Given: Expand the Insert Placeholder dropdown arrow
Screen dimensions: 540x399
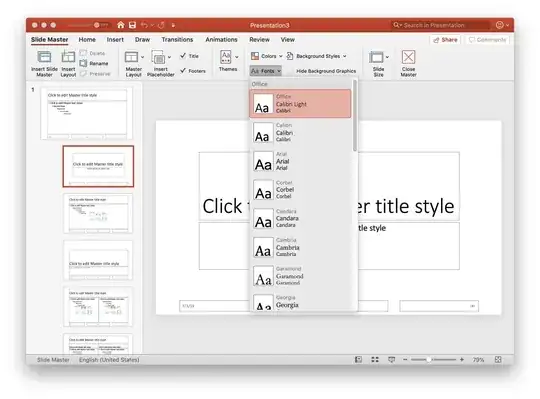Looking at the screenshot, I should click(x=169, y=57).
